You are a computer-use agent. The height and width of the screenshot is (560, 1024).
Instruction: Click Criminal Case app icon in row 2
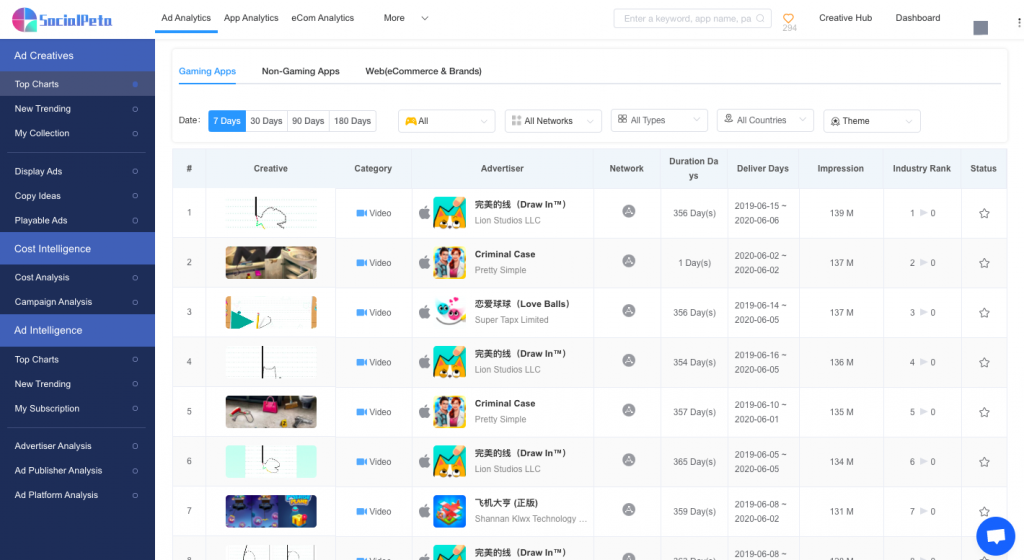(449, 262)
